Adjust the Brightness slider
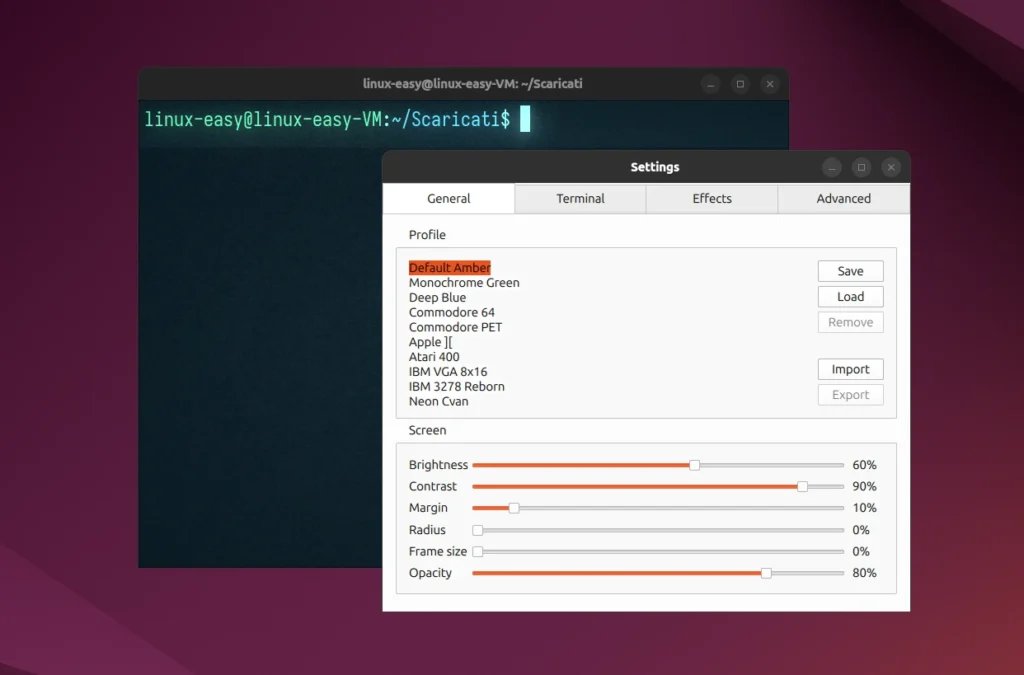Screen dimensions: 1024x675 [693, 465]
